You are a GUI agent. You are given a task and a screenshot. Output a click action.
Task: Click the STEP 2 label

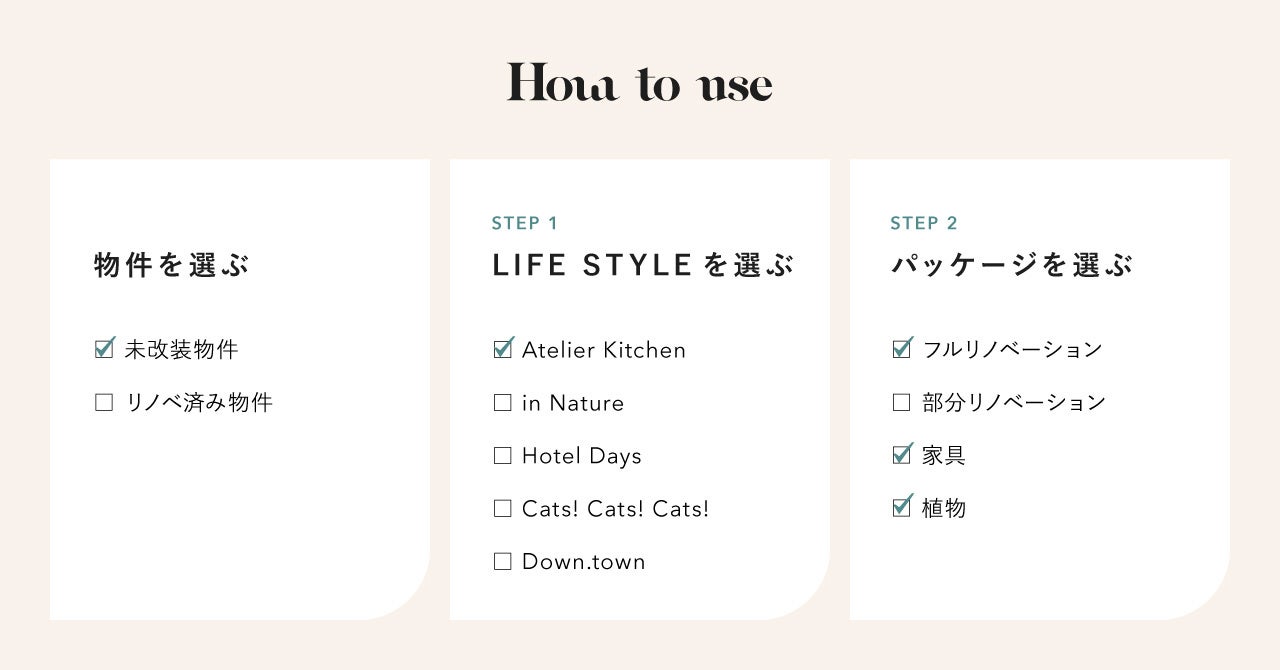pyautogui.click(x=924, y=223)
